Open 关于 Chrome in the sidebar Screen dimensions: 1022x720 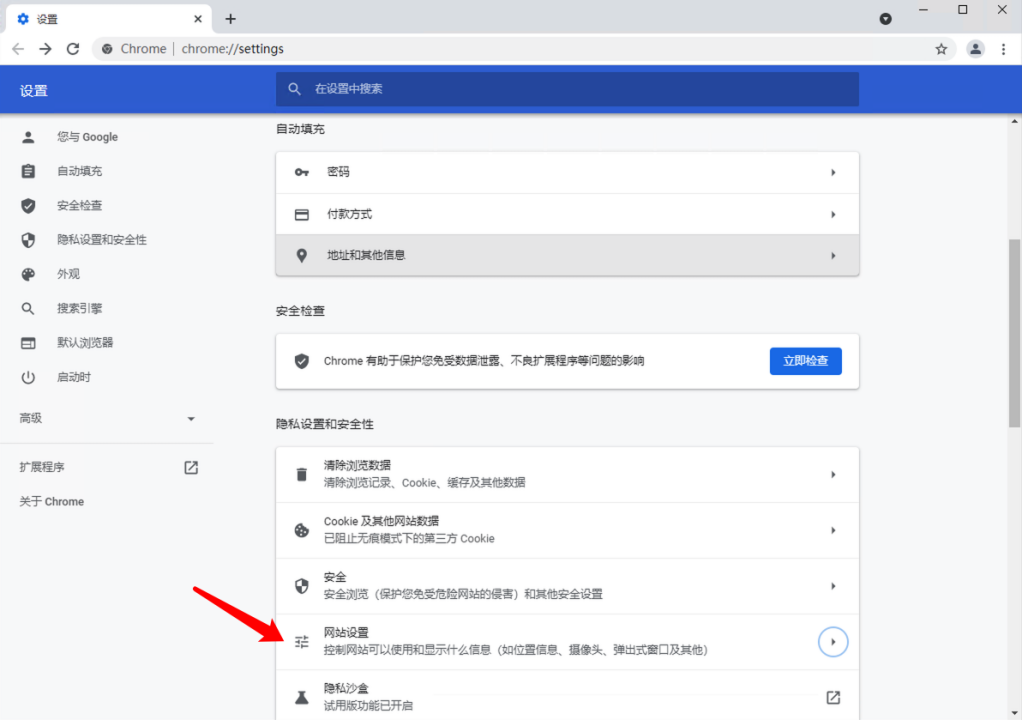[x=51, y=502]
